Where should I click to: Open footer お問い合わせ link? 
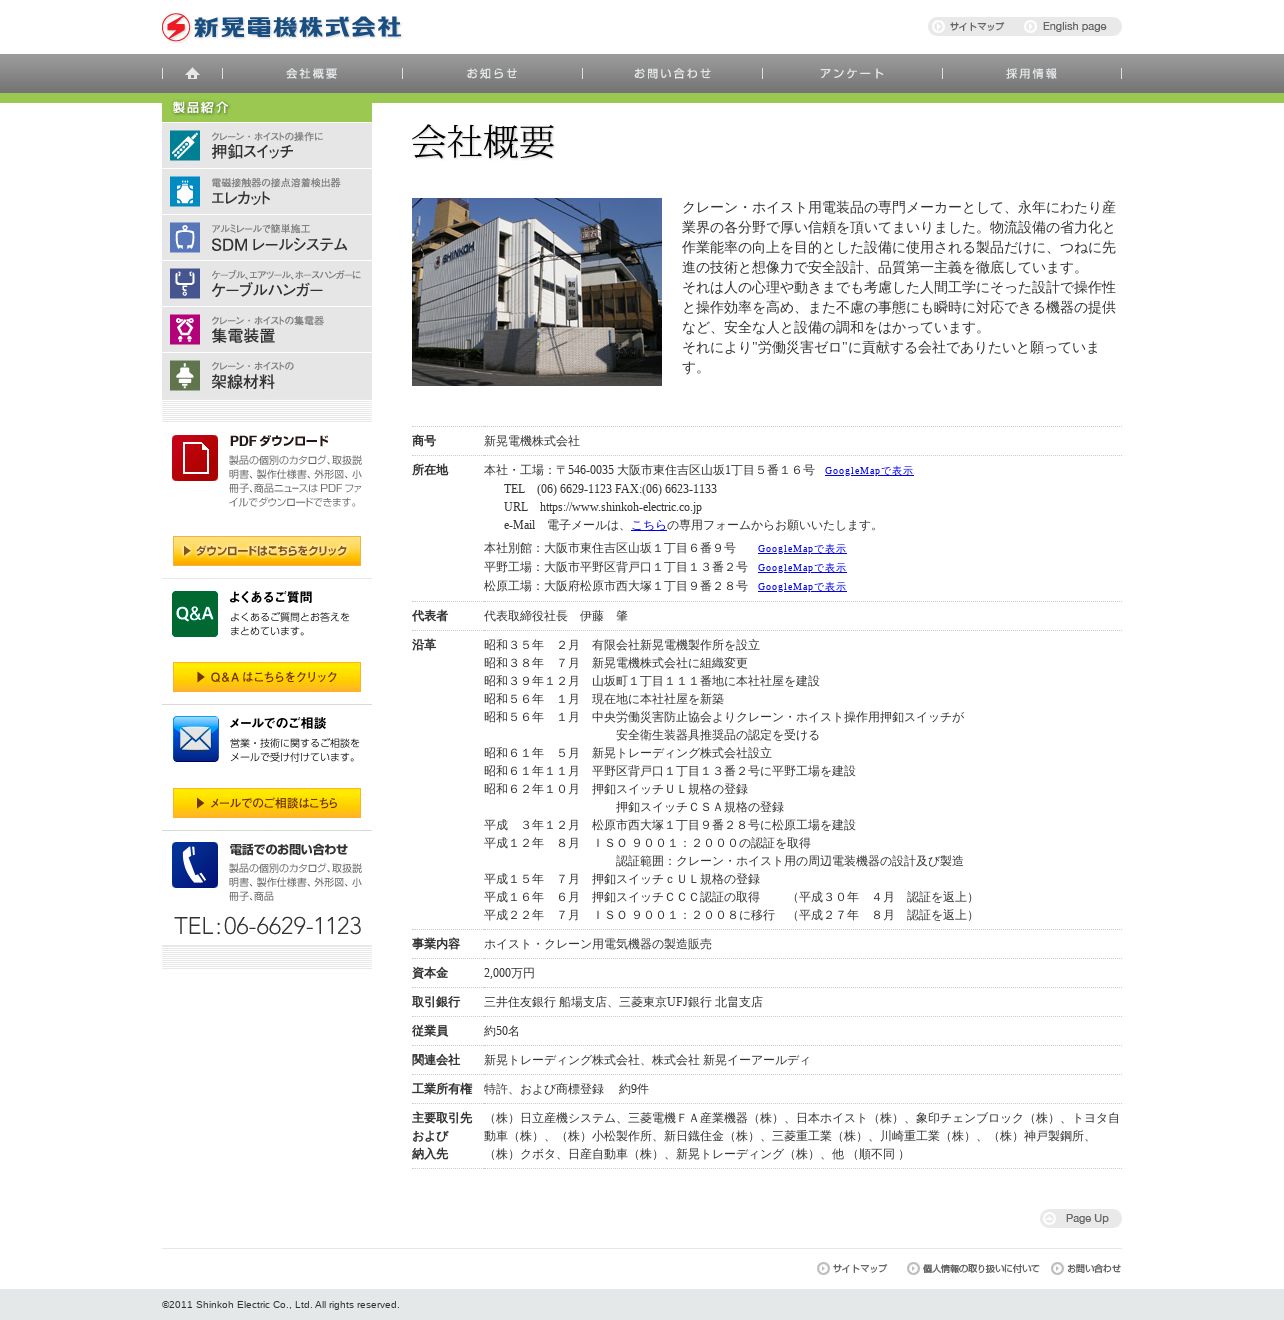pyautogui.click(x=1094, y=1269)
